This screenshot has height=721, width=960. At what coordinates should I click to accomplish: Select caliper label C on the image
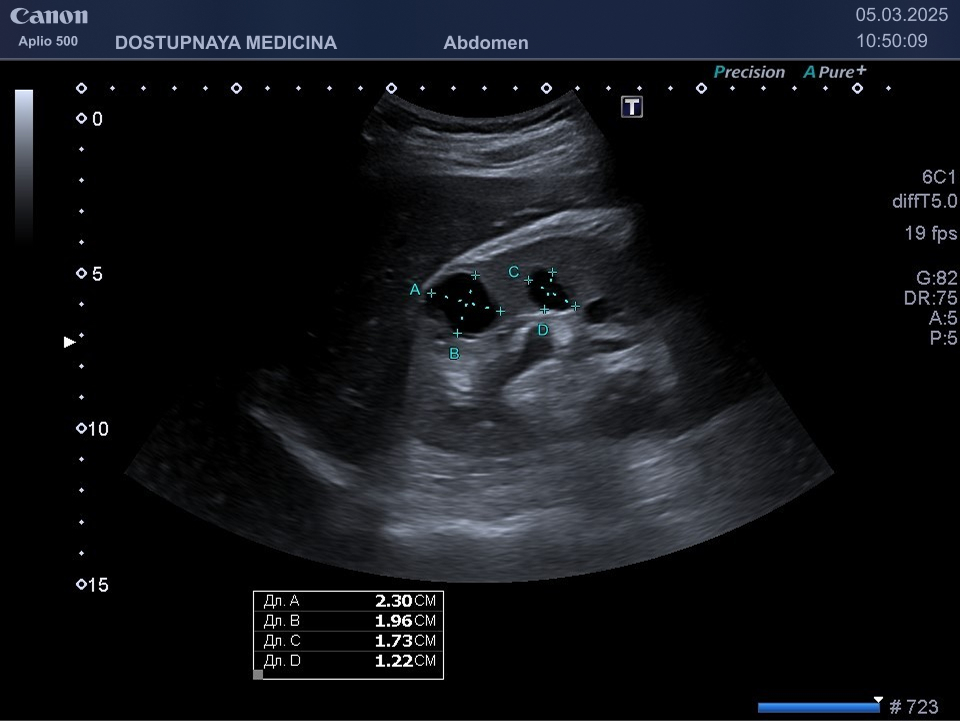pyautogui.click(x=513, y=272)
